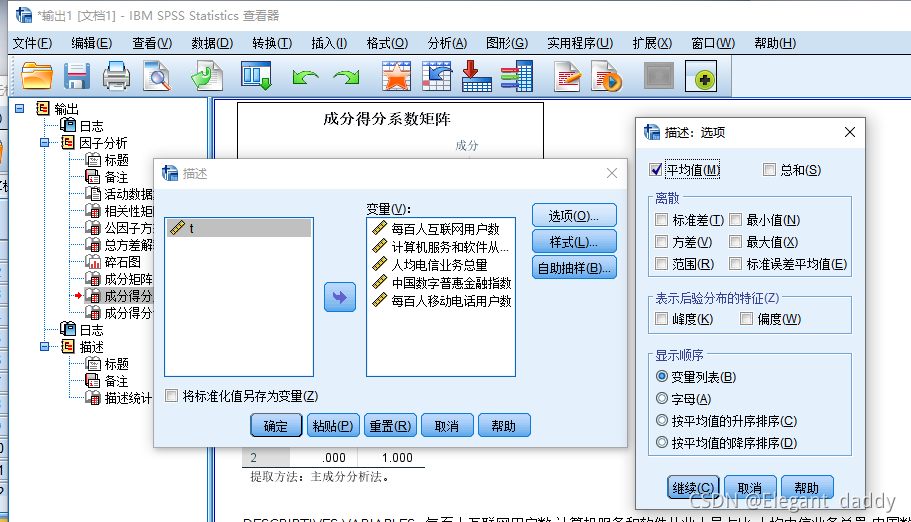Screen dimensions: 911x522
Task: Open the 图形(G) menu
Action: pos(507,43)
